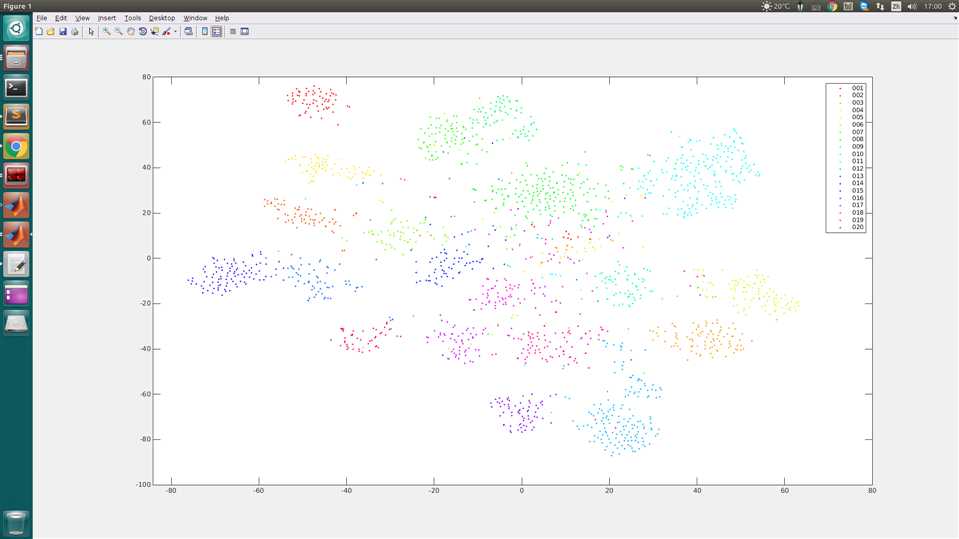Viewport: 959px width, 539px height.
Task: Activate the Brush/Select Data tool
Action: coord(166,31)
